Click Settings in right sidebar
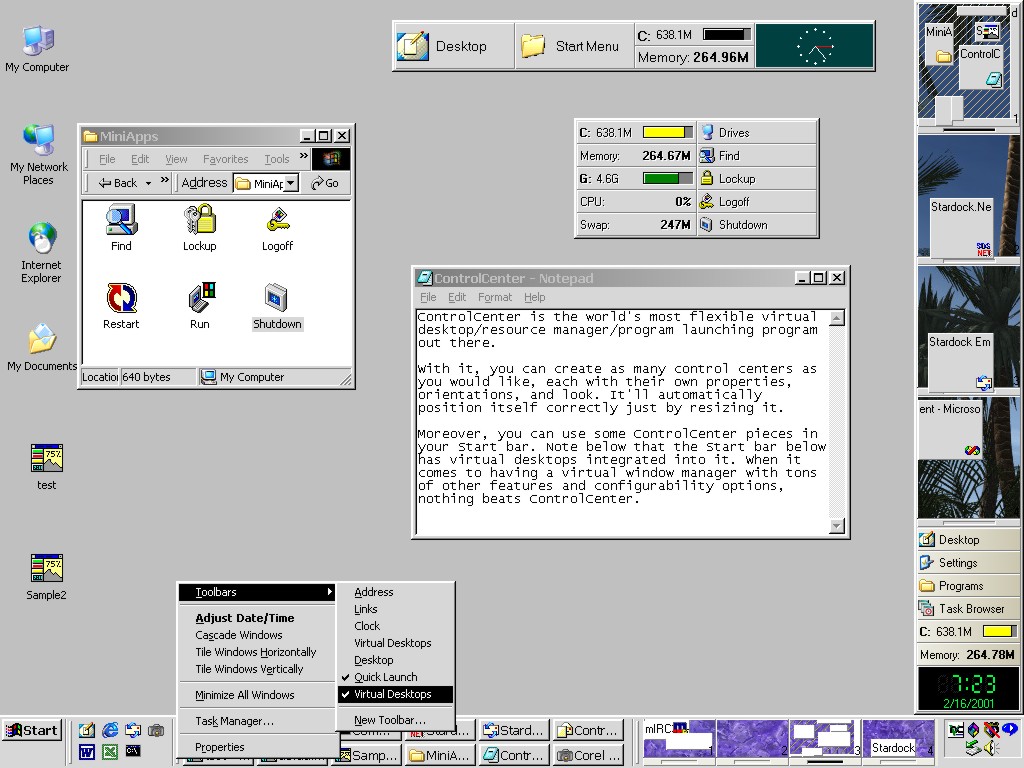The width and height of the screenshot is (1024, 768). click(x=968, y=562)
